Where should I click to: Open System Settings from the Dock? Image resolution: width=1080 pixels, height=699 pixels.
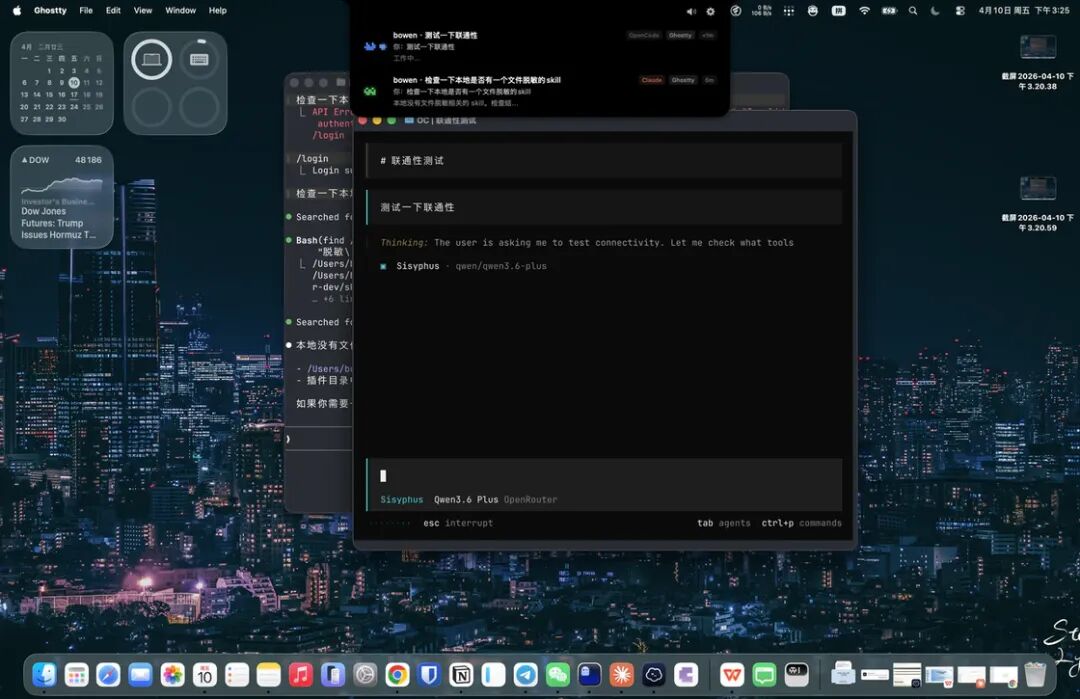[365, 675]
